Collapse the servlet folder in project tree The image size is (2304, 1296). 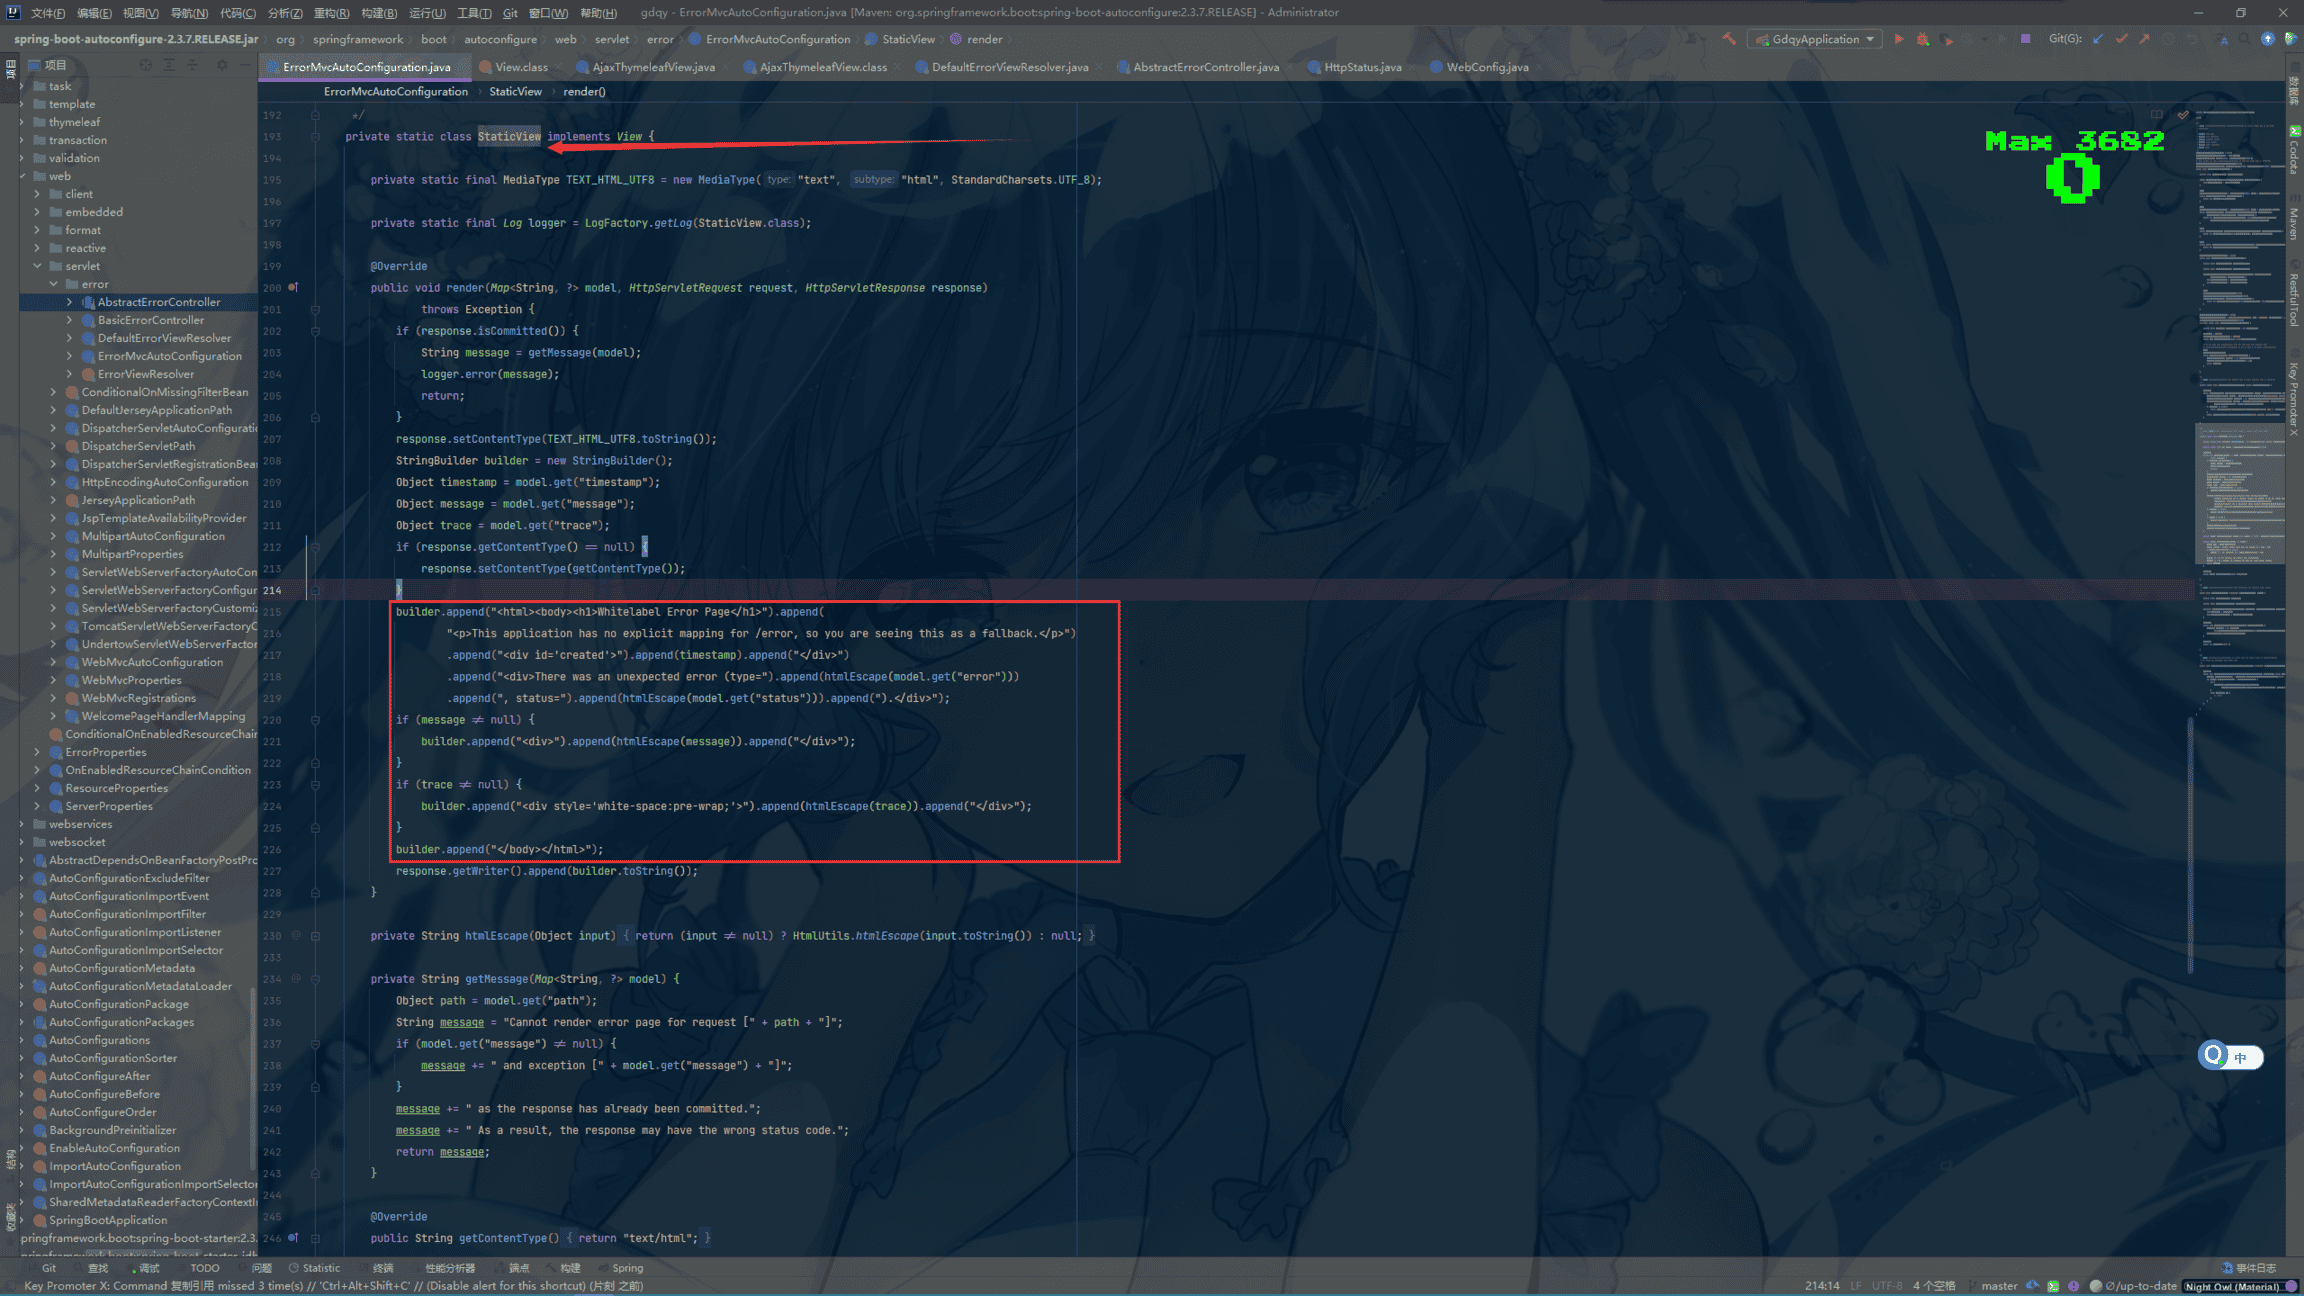(38, 266)
